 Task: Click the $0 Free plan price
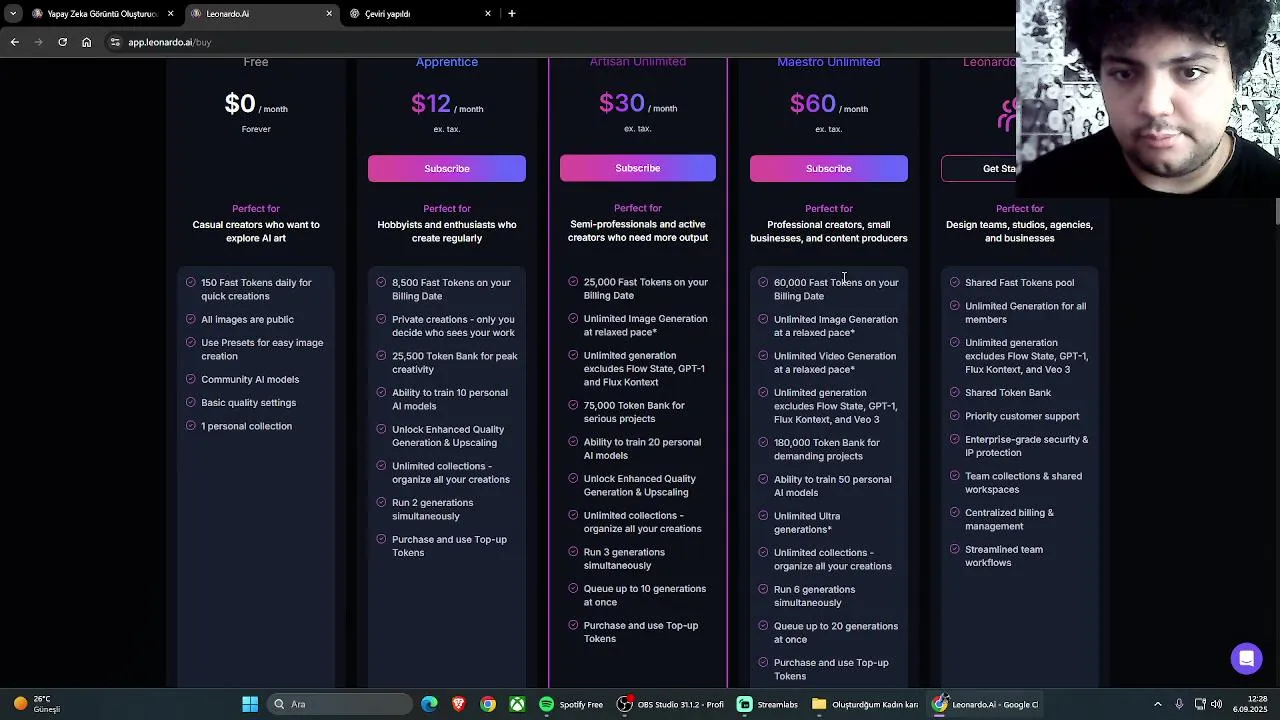[x=239, y=103]
